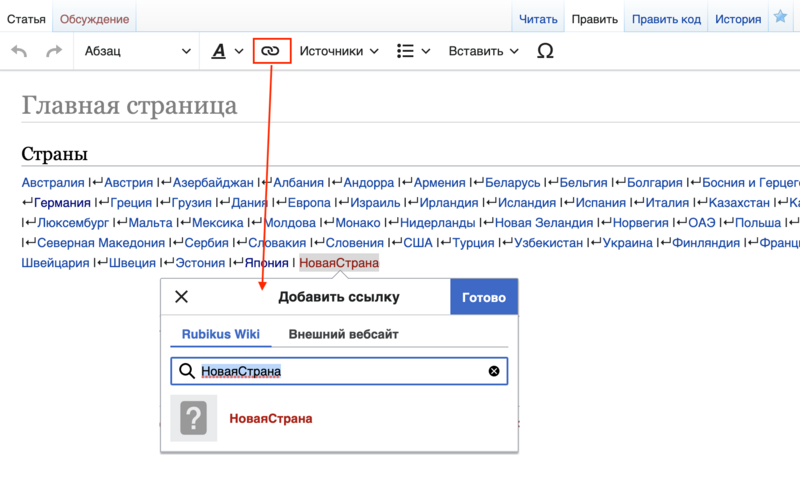
Task: Redo the edit with the redo arrow
Action: [x=54, y=51]
